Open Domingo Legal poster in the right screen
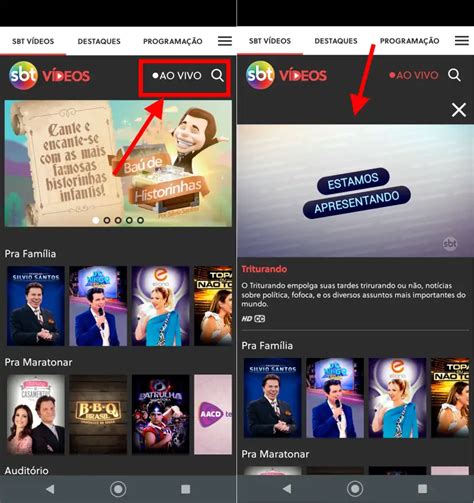This screenshot has height=503, width=474. coord(335,398)
